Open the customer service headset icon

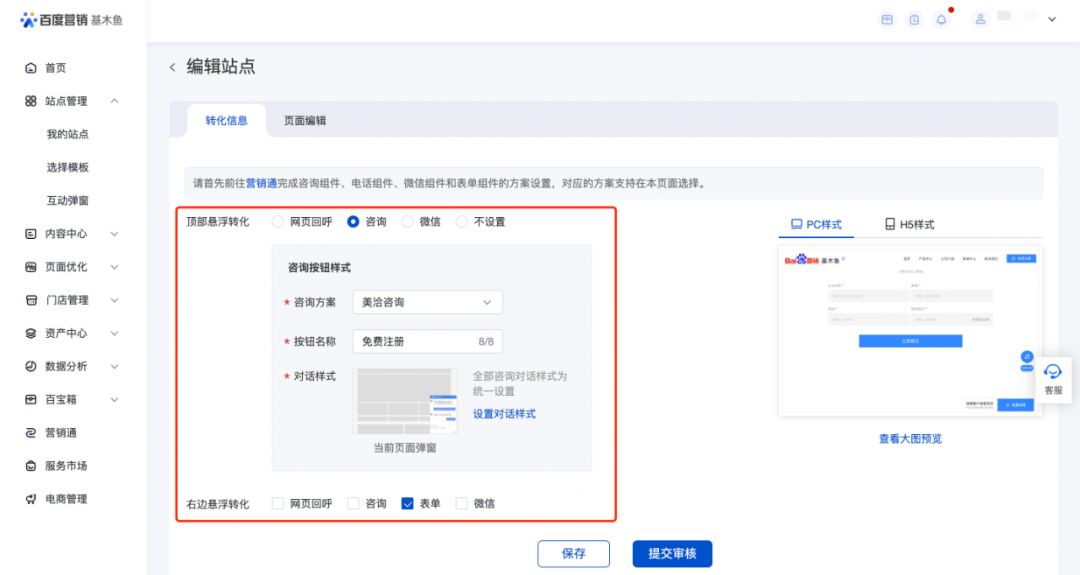coord(1053,372)
